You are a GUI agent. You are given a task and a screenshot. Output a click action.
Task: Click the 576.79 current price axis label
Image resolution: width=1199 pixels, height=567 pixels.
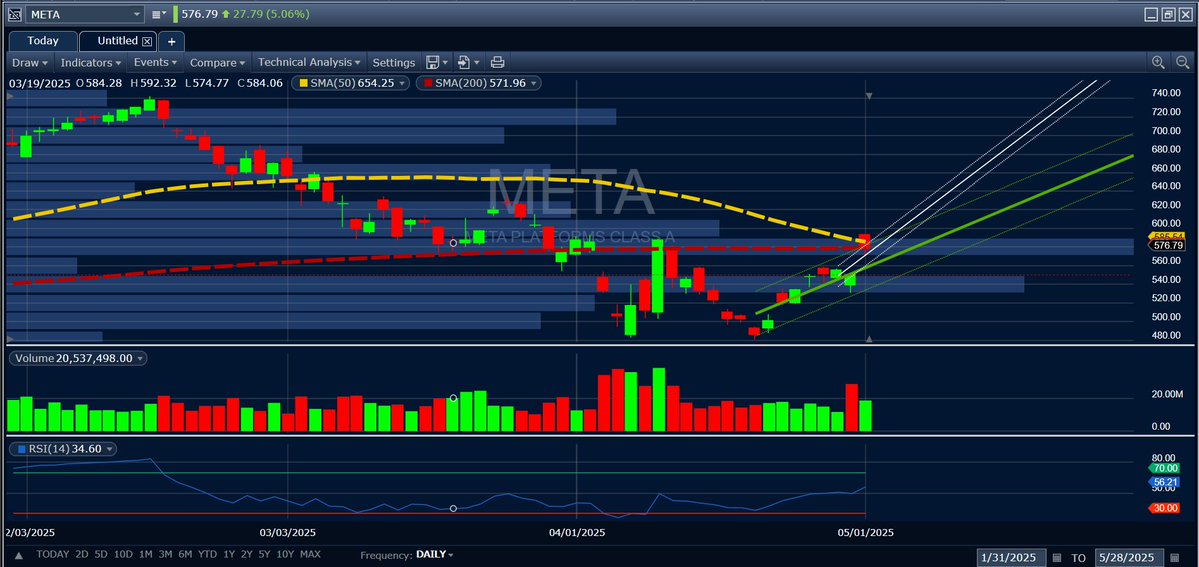coord(1168,246)
